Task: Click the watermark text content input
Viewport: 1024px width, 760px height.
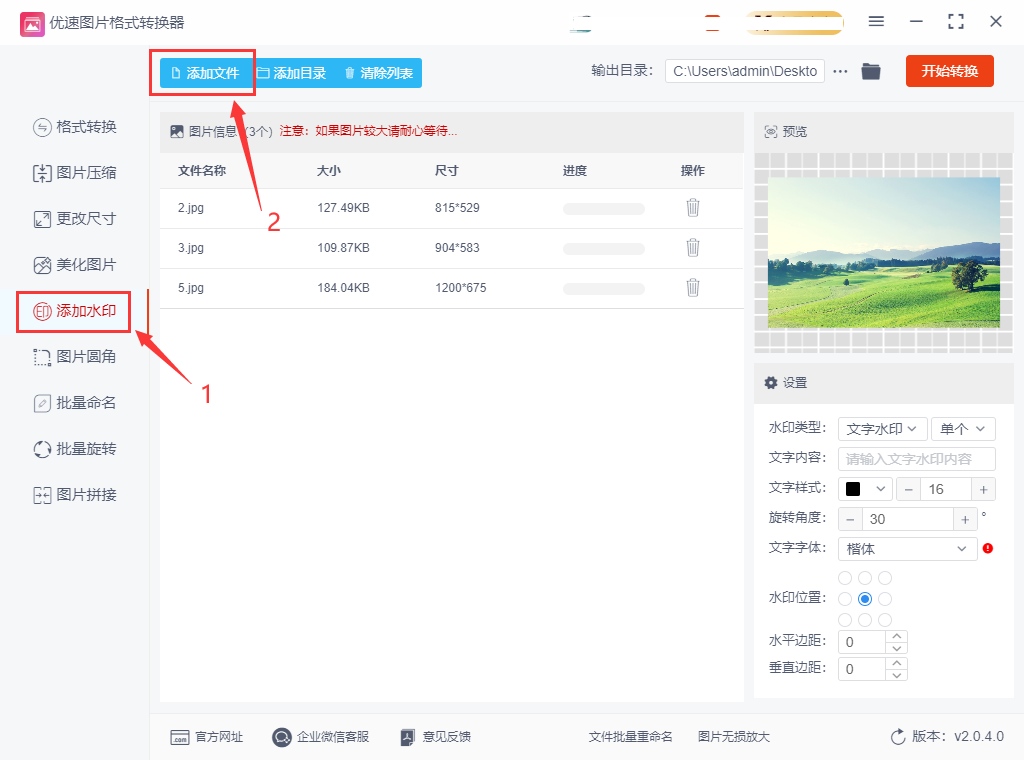Action: (x=916, y=459)
